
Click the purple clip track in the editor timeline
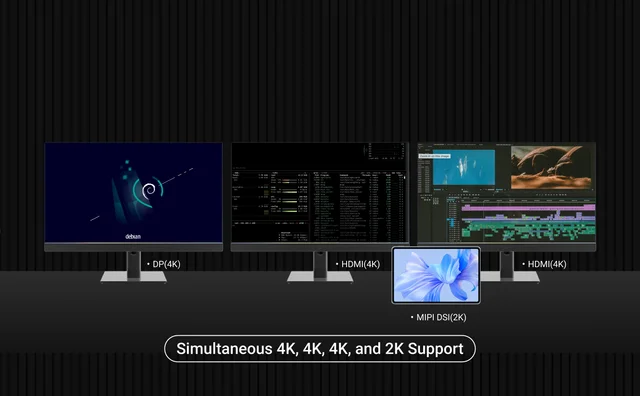(x=528, y=208)
